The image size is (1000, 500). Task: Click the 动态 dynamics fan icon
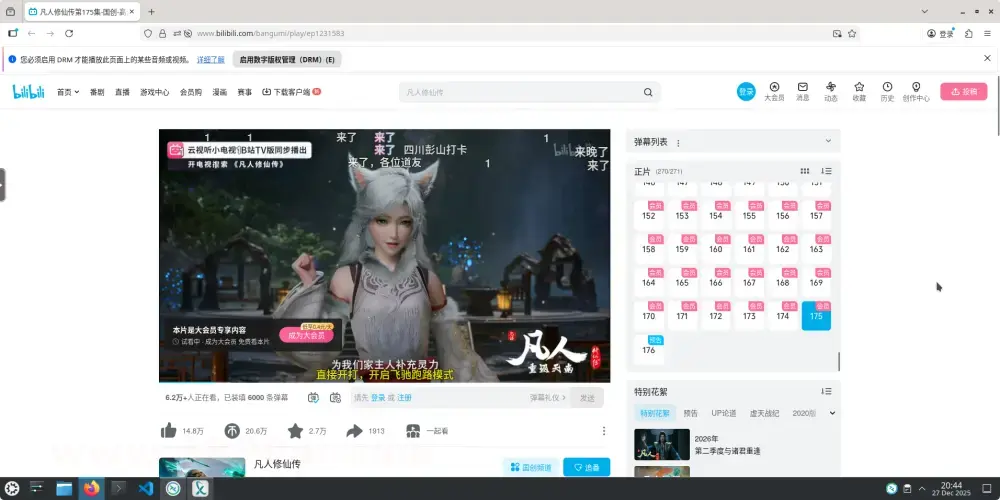(x=831, y=91)
